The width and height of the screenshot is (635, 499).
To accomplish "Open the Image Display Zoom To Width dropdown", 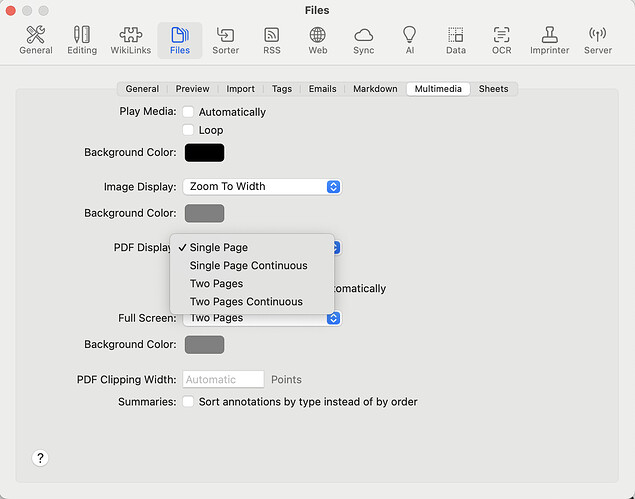I will pos(261,187).
